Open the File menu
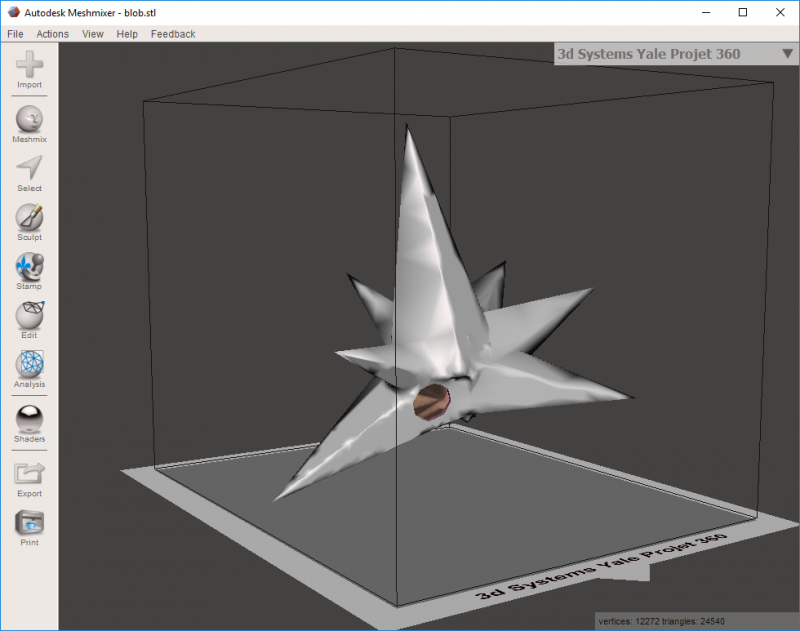Screen dimensions: 800x631 [x=15, y=34]
